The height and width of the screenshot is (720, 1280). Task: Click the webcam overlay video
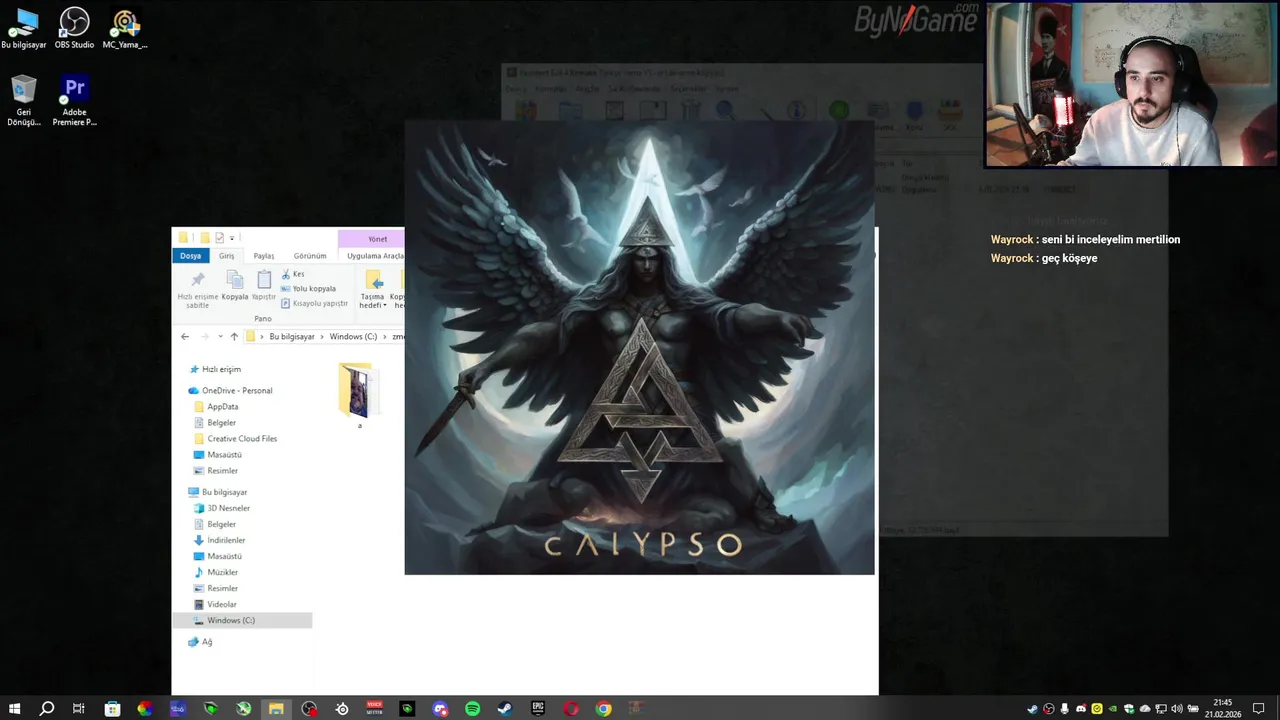(1131, 84)
